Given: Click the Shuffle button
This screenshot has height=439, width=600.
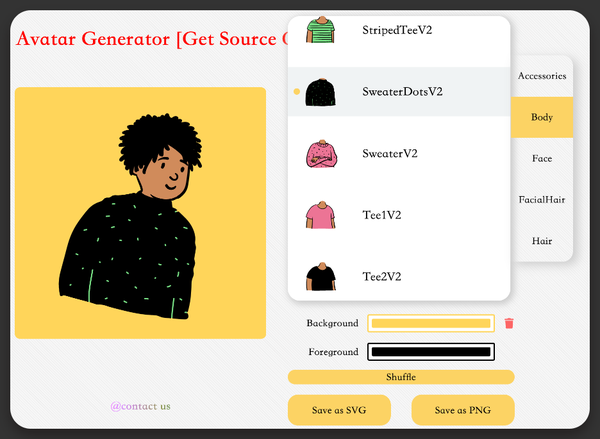Looking at the screenshot, I should (401, 377).
